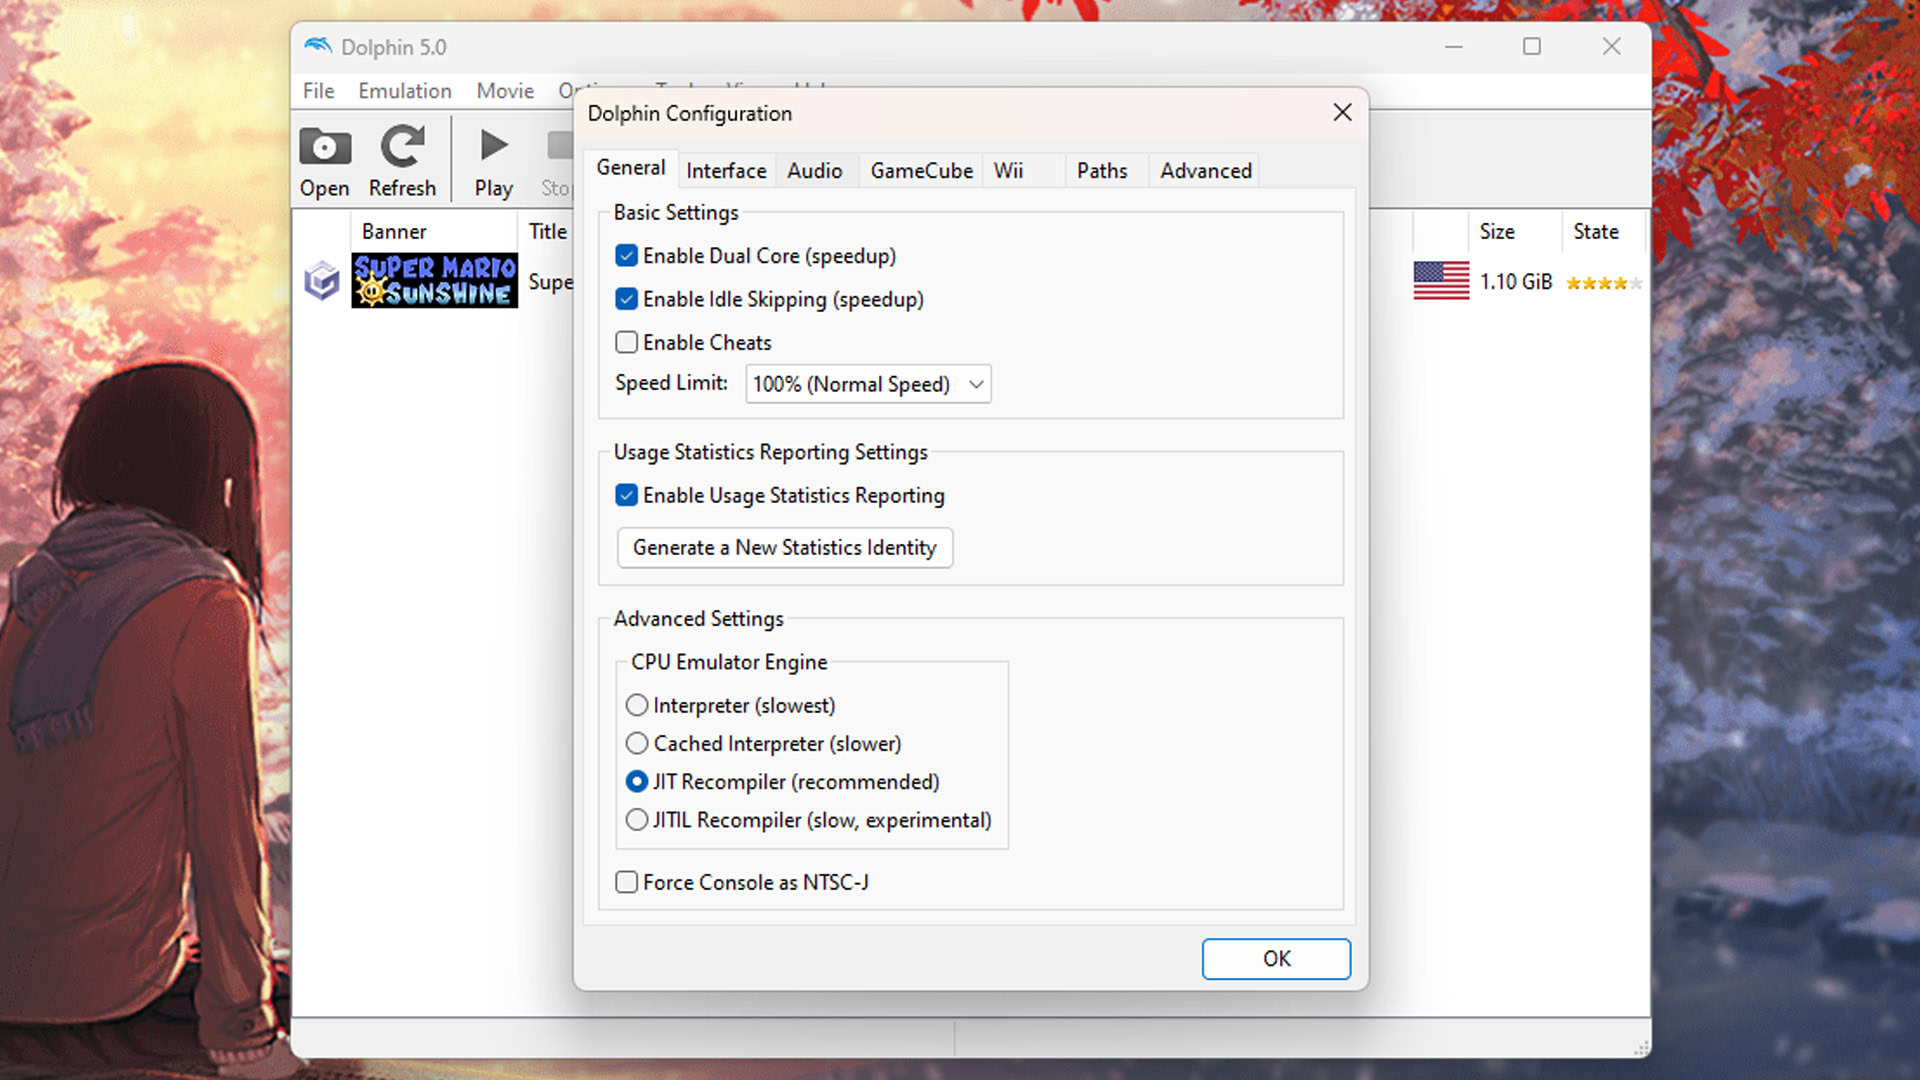Screen dimensions: 1920x1080
Task: Click the GameCube platform icon in the game list
Action: point(322,281)
